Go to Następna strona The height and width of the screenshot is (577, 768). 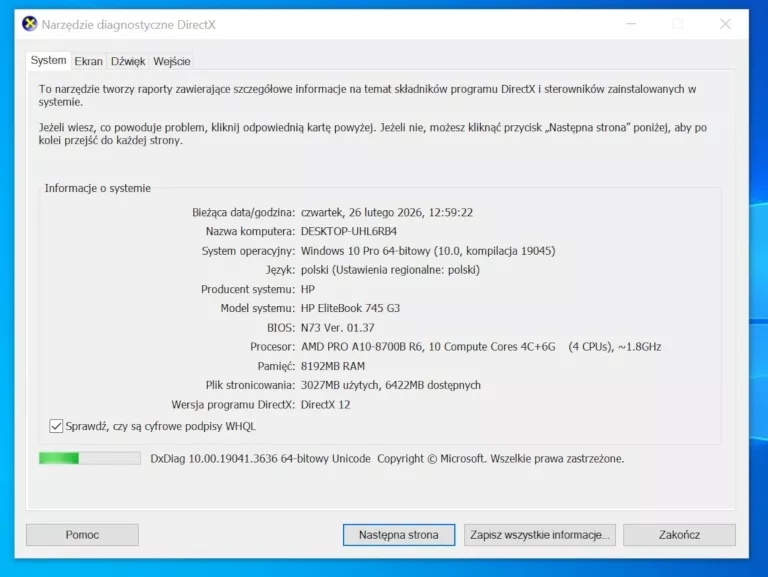tap(399, 535)
